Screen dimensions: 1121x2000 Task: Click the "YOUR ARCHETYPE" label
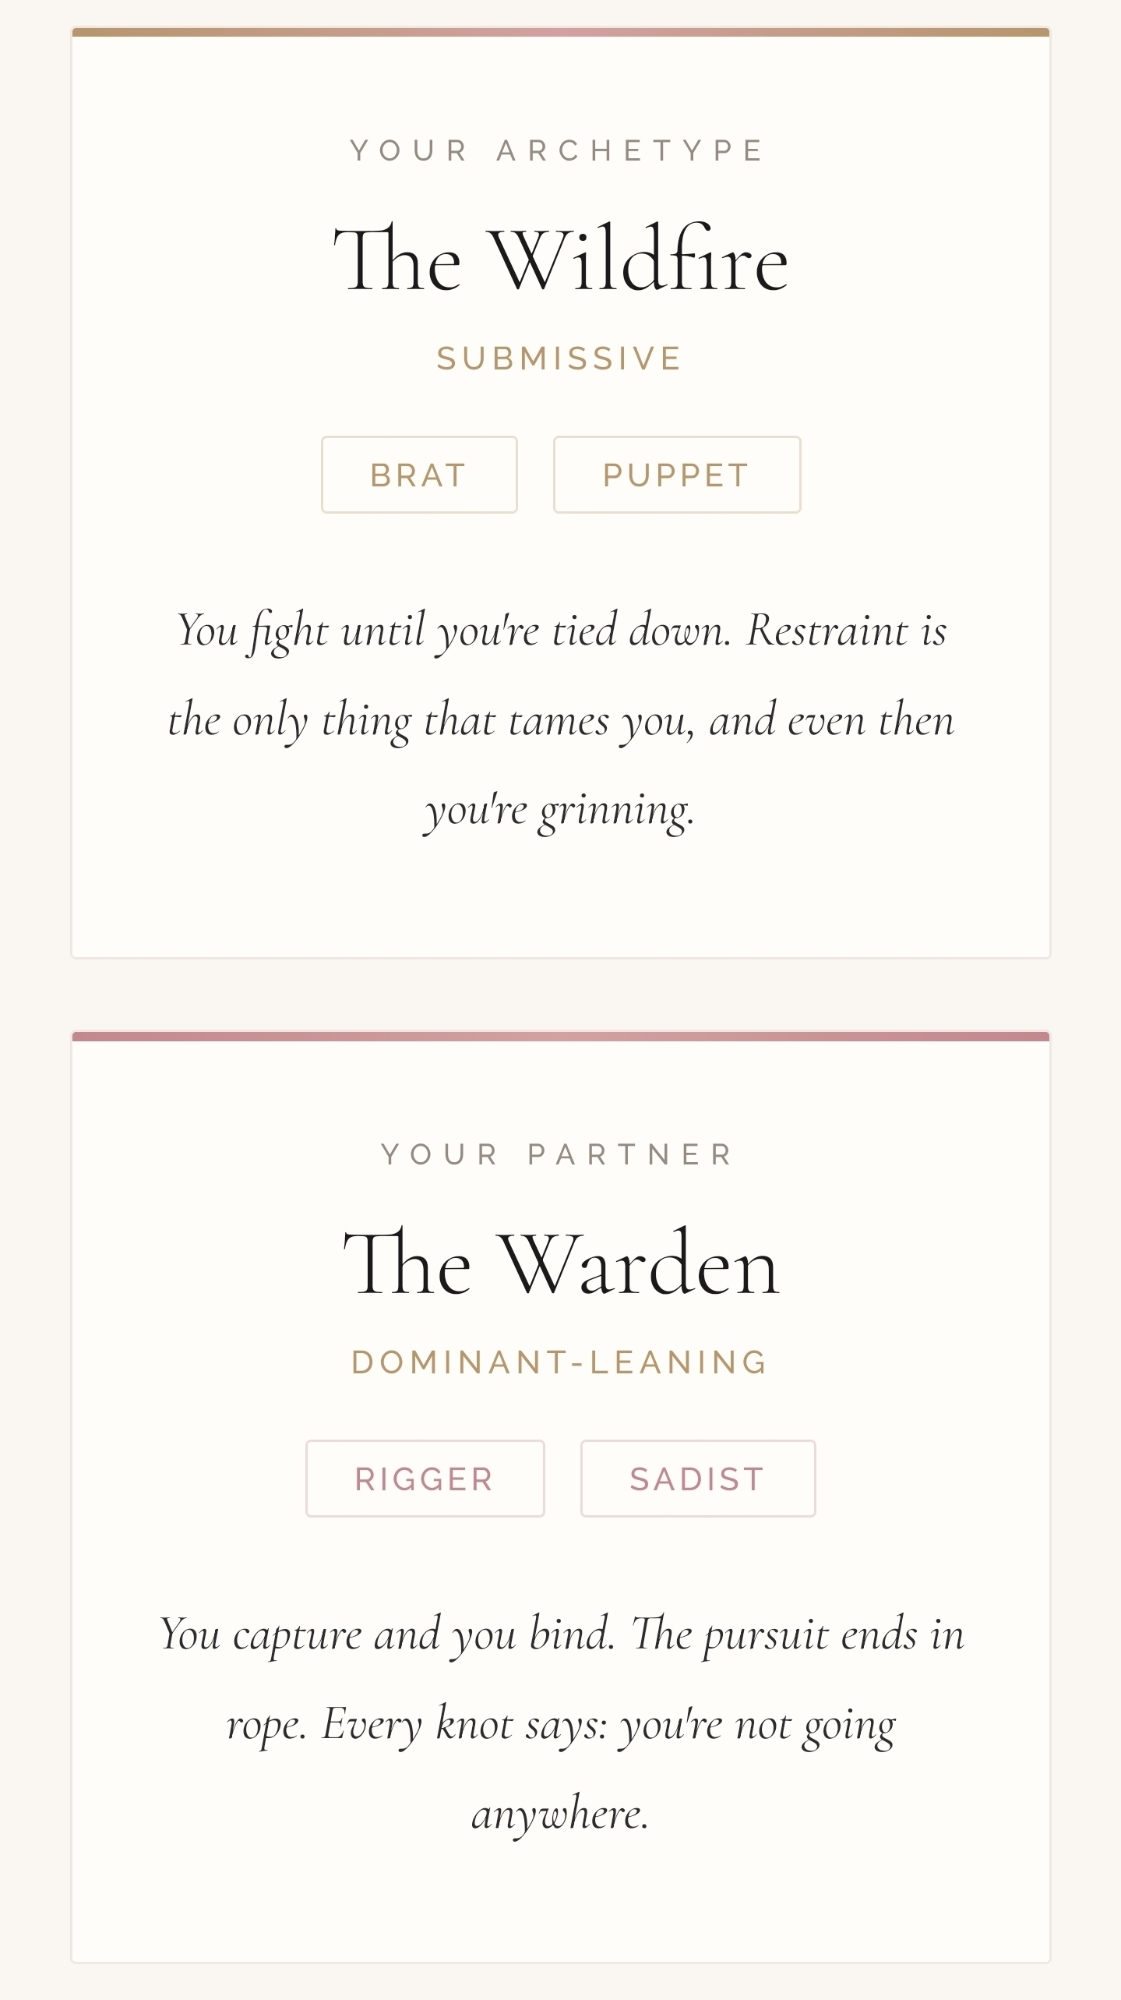click(558, 151)
